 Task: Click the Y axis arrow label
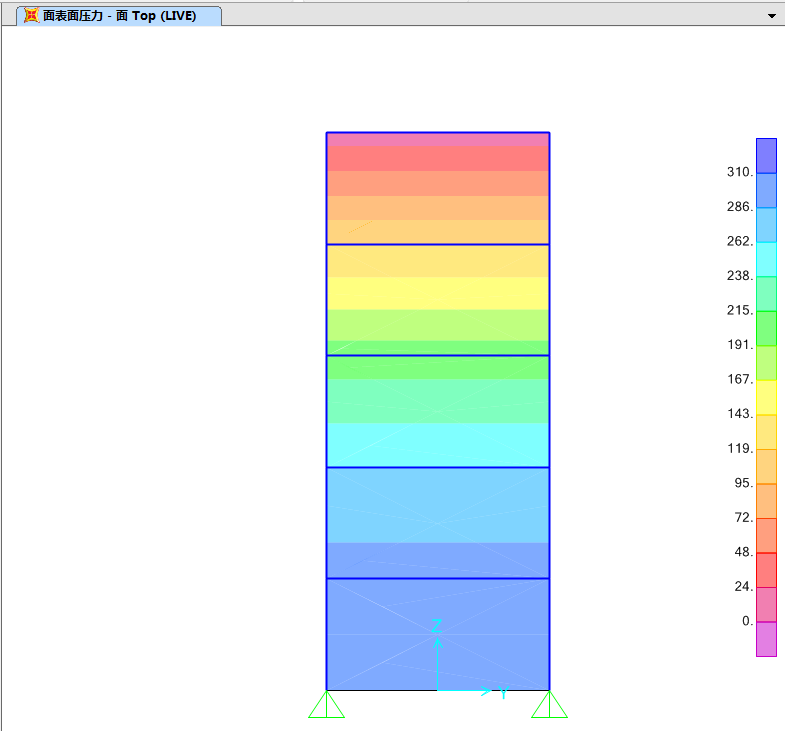coord(504,692)
